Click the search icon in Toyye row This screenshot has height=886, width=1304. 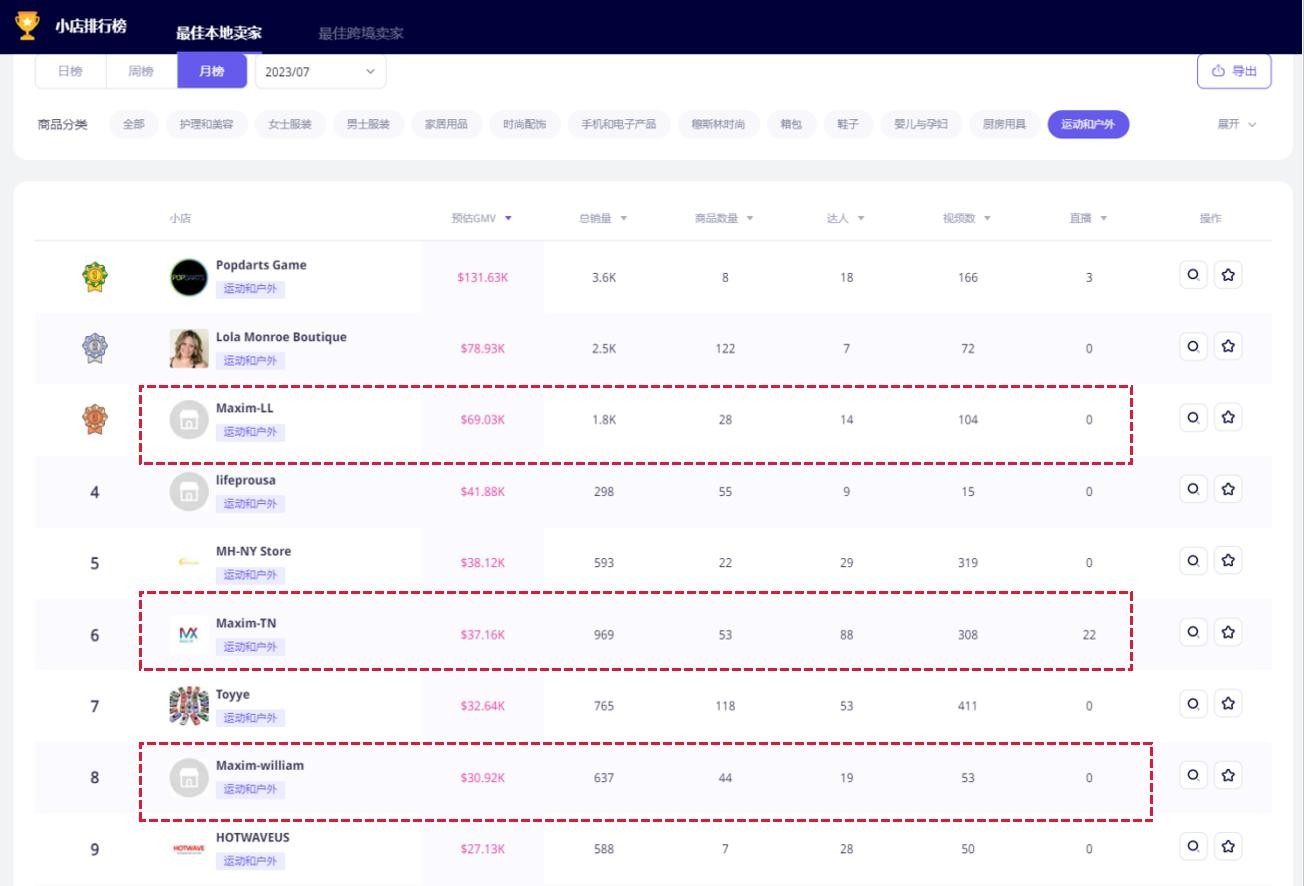pos(1193,704)
